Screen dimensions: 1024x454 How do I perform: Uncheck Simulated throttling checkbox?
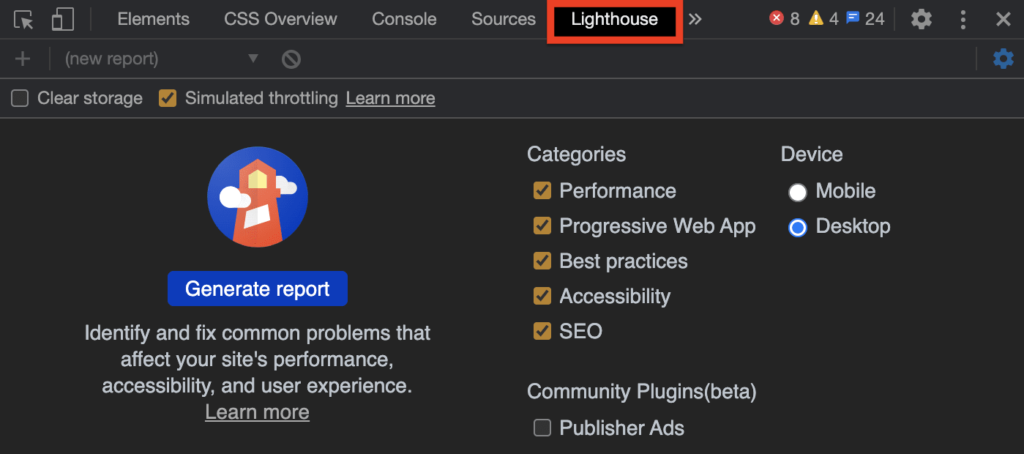pyautogui.click(x=168, y=99)
